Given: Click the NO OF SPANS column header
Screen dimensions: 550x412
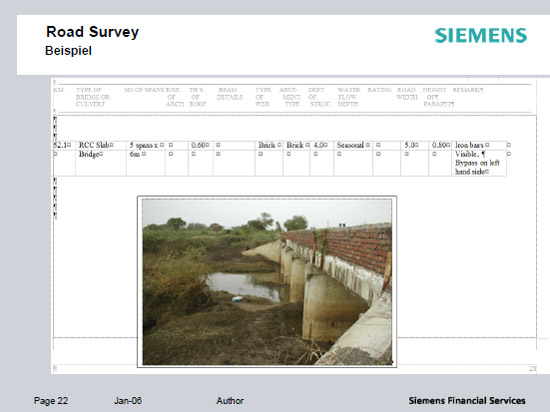Looking at the screenshot, I should [144, 90].
